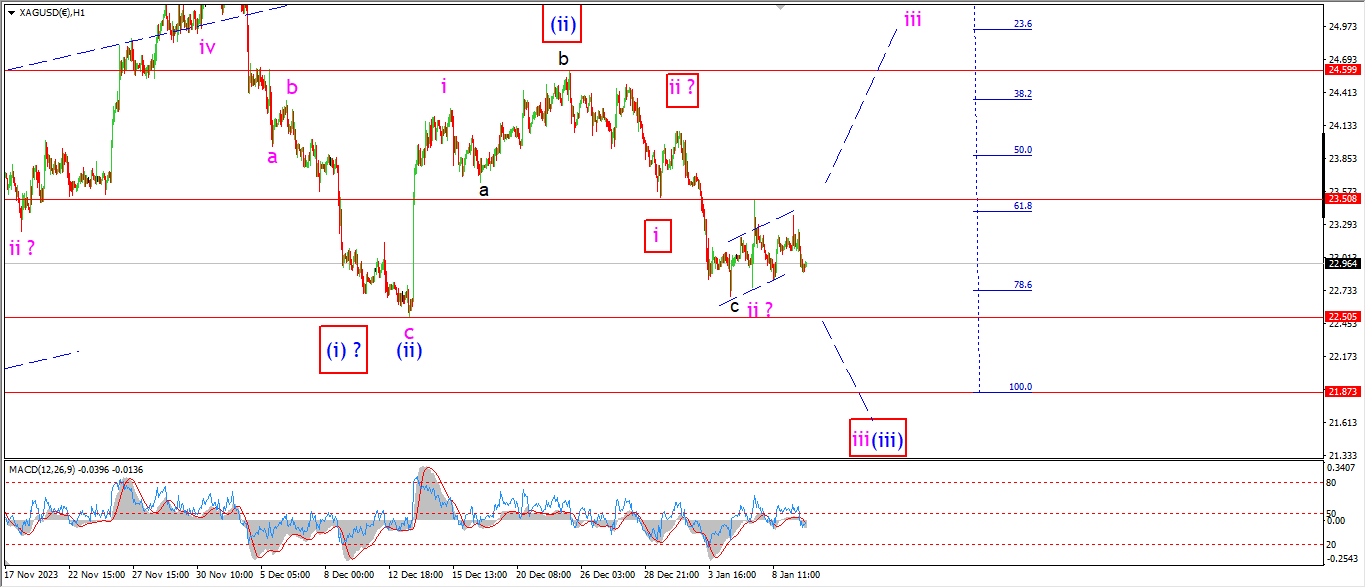
Task: Select the boxed 'iii (iii)' wave label
Action: (878, 438)
